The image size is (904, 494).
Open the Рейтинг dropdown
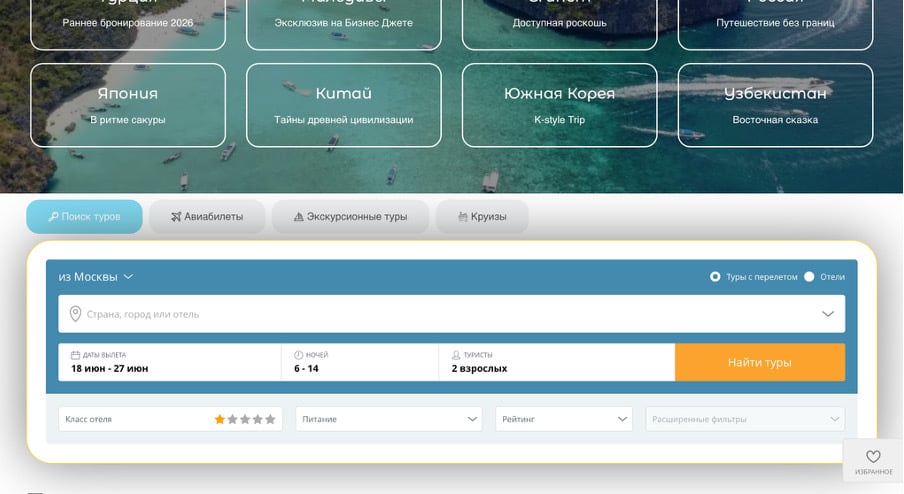point(564,419)
